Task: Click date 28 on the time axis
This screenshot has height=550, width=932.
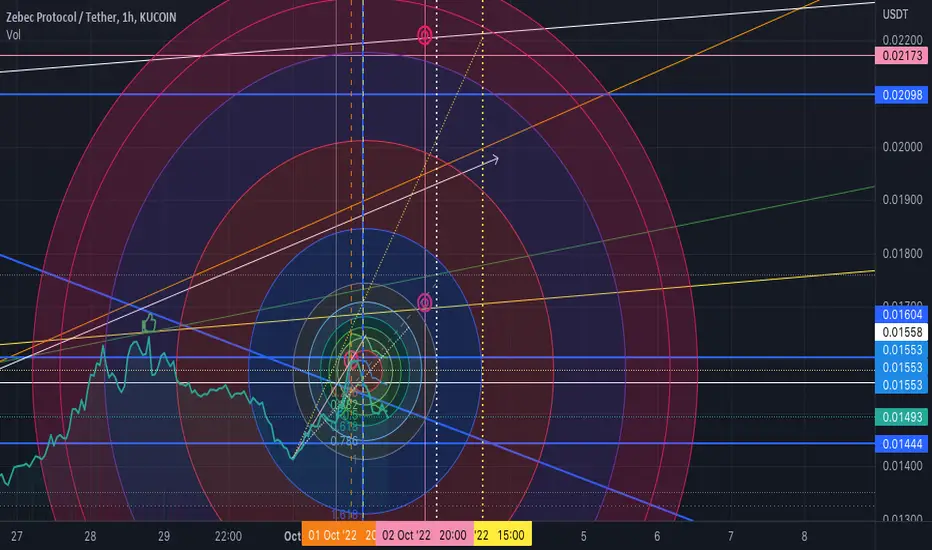Action: [x=90, y=536]
